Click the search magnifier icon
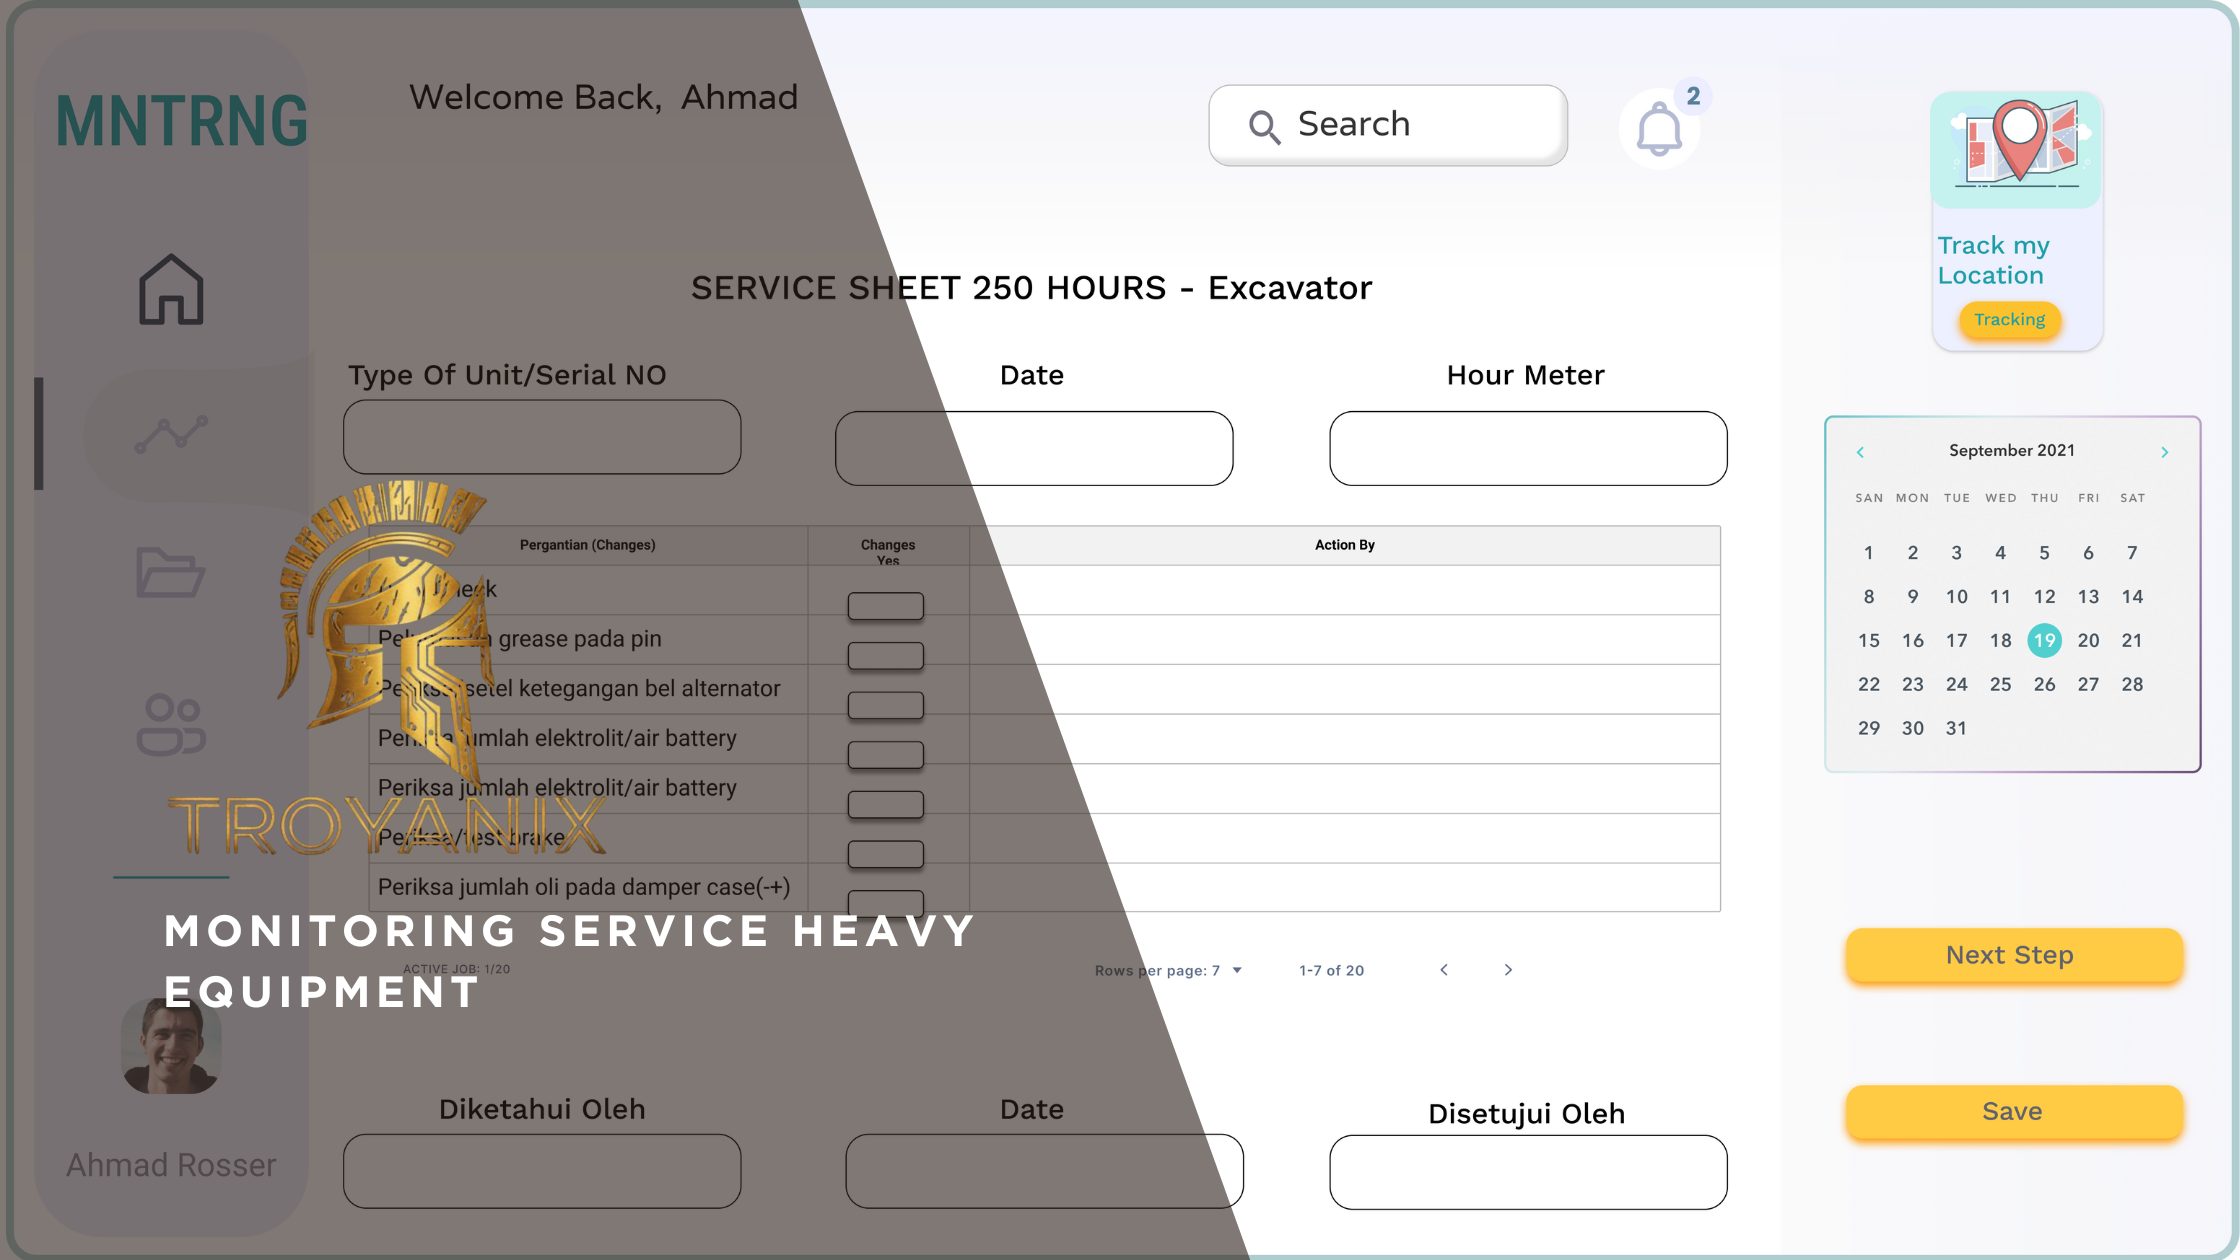The height and width of the screenshot is (1260, 2240). click(1263, 127)
